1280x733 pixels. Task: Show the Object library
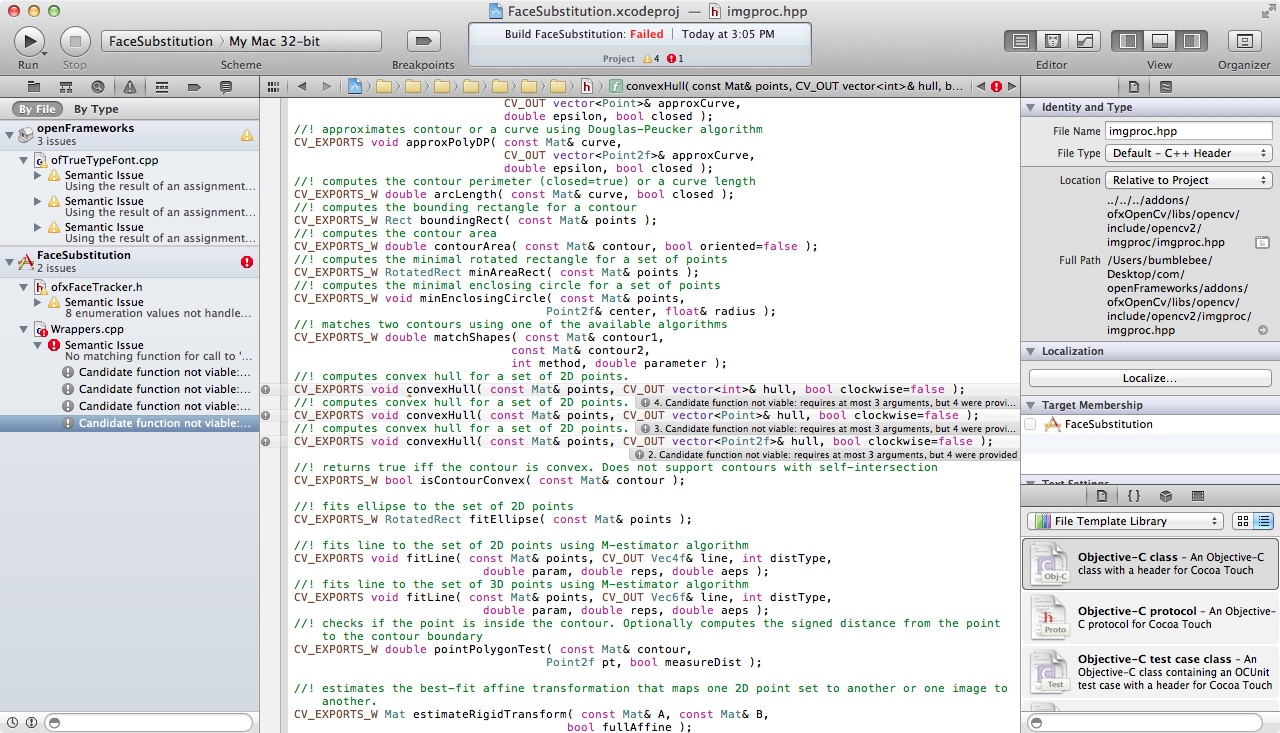click(1166, 496)
